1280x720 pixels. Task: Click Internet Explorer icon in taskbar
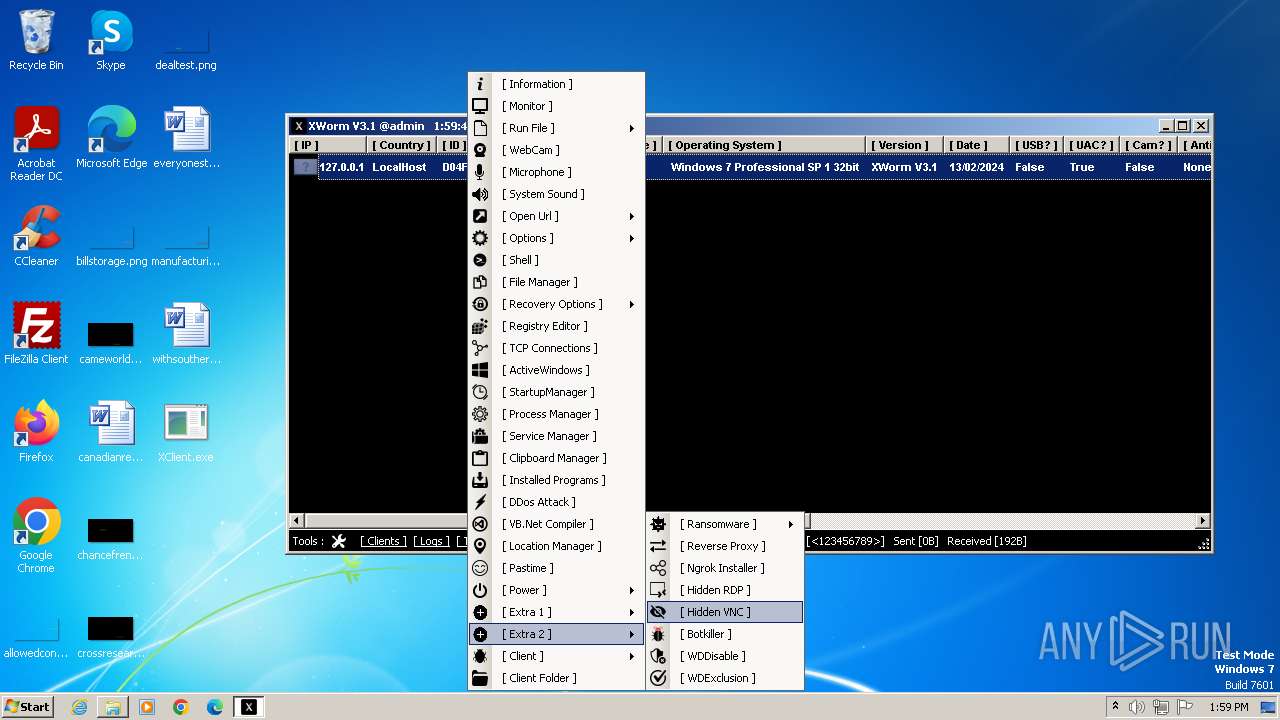coord(79,707)
